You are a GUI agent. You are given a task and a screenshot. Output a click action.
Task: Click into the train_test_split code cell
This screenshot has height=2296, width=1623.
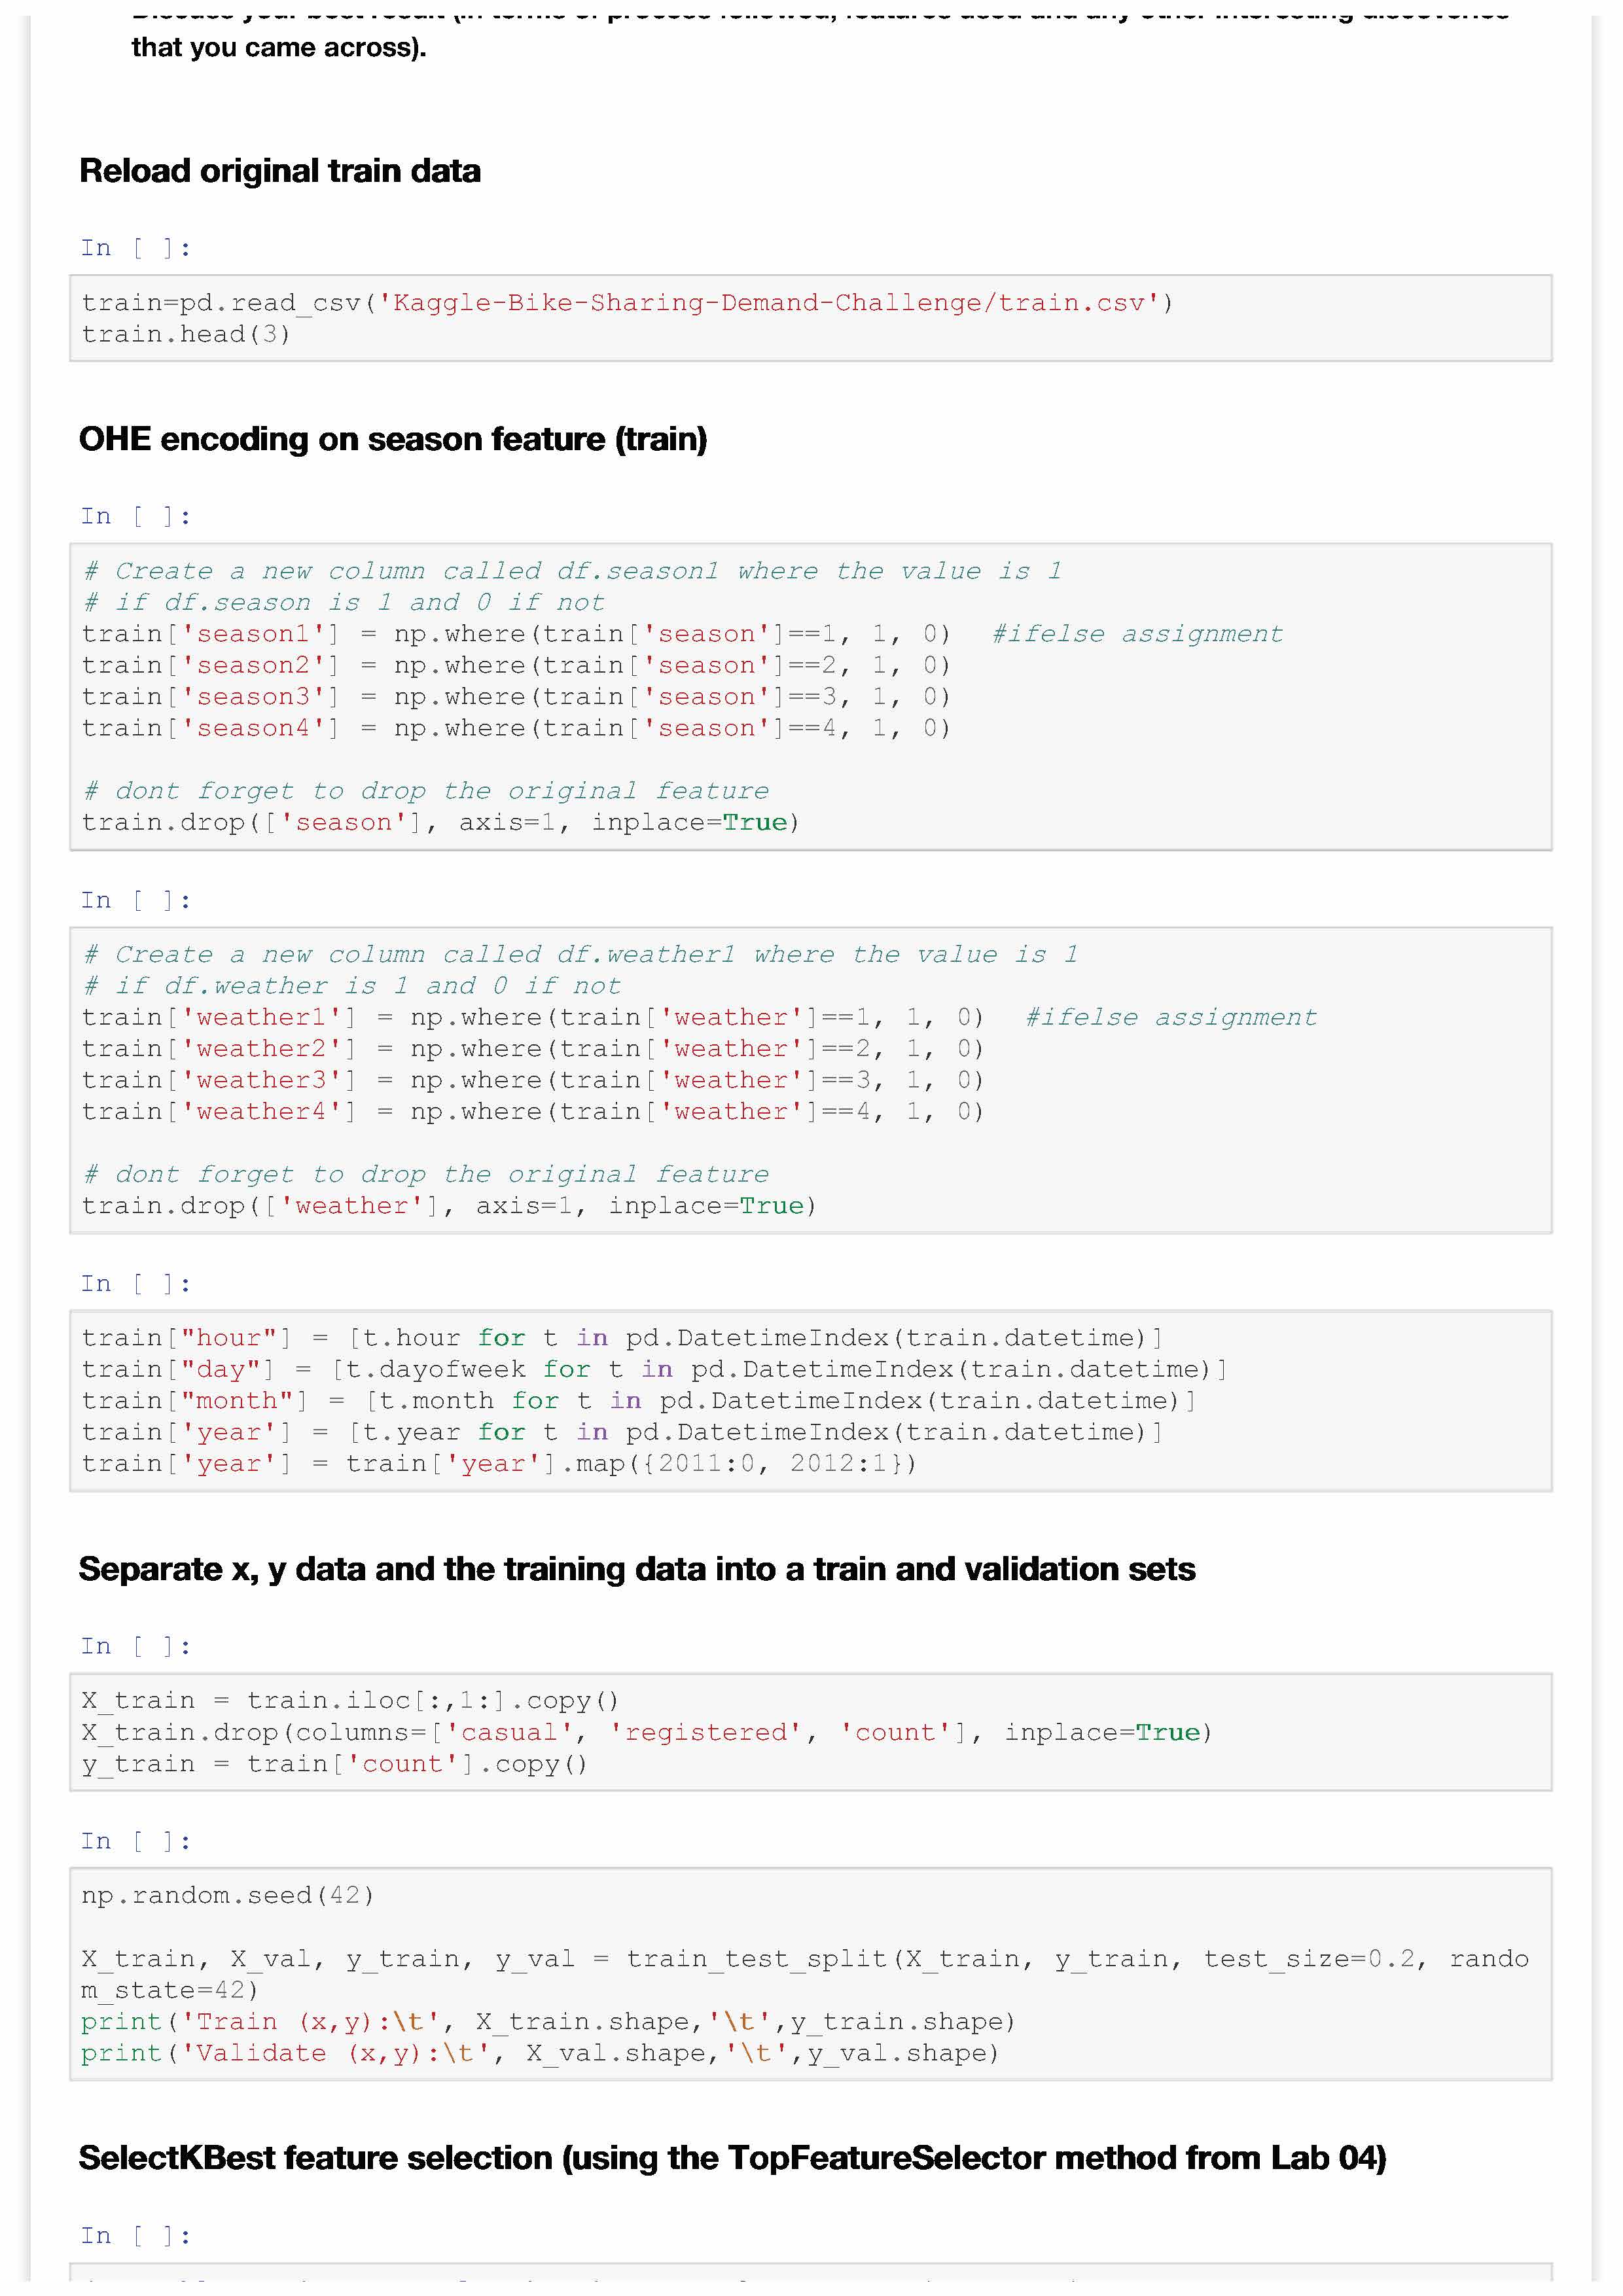[x=810, y=1975]
